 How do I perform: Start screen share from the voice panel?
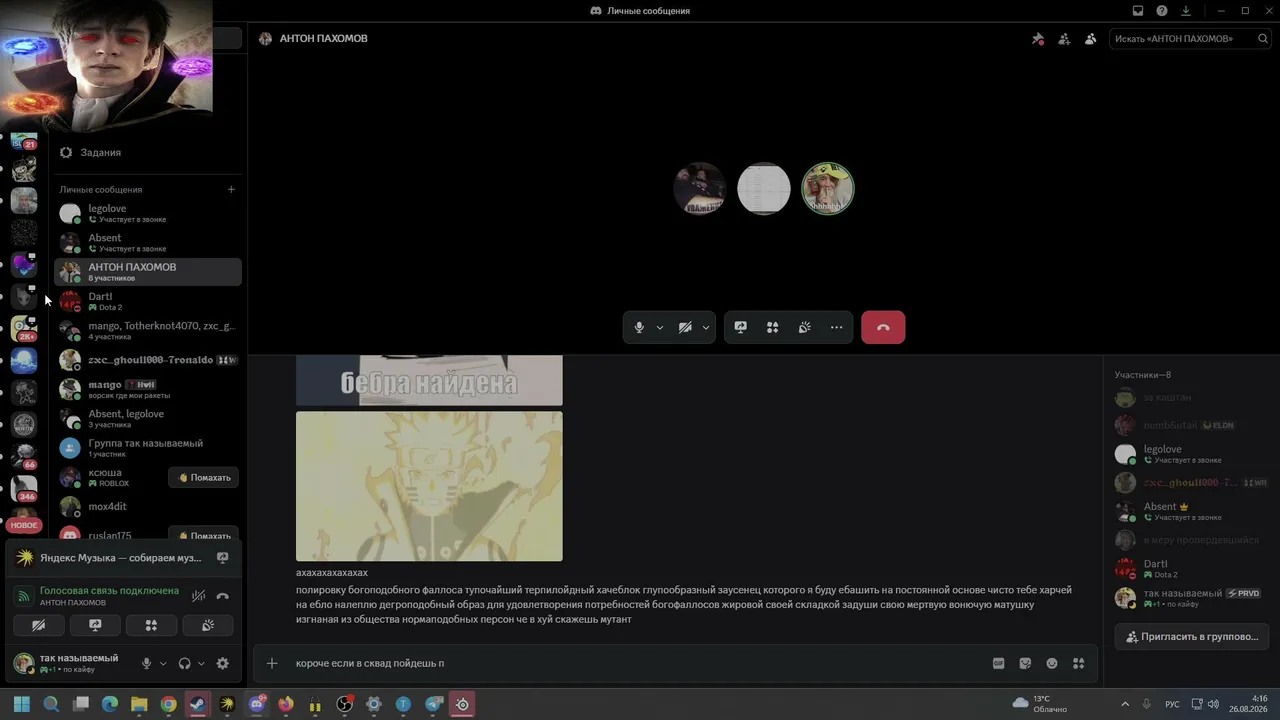click(95, 625)
